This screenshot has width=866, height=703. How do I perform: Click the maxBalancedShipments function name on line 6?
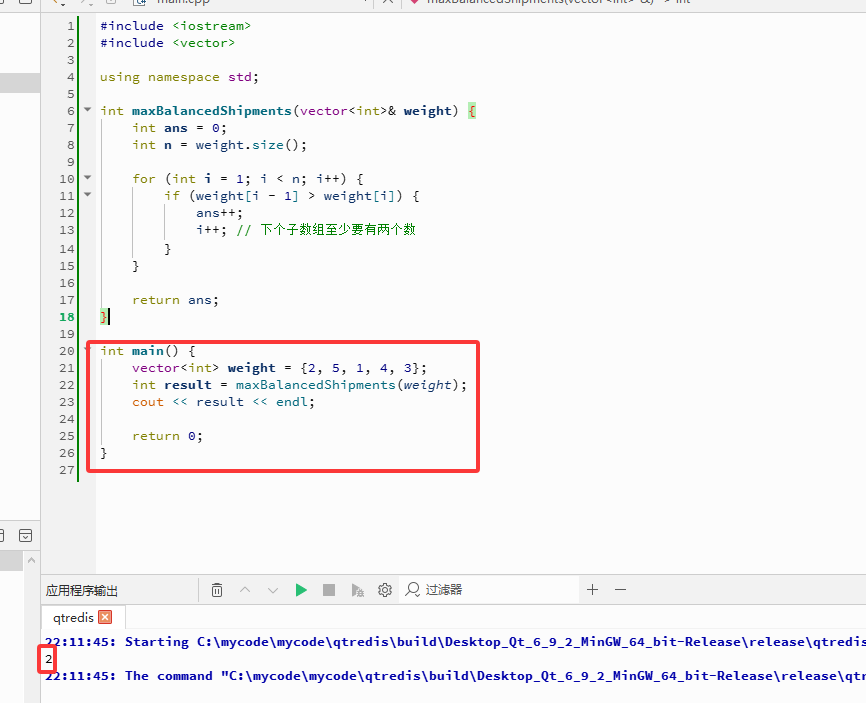coord(212,111)
